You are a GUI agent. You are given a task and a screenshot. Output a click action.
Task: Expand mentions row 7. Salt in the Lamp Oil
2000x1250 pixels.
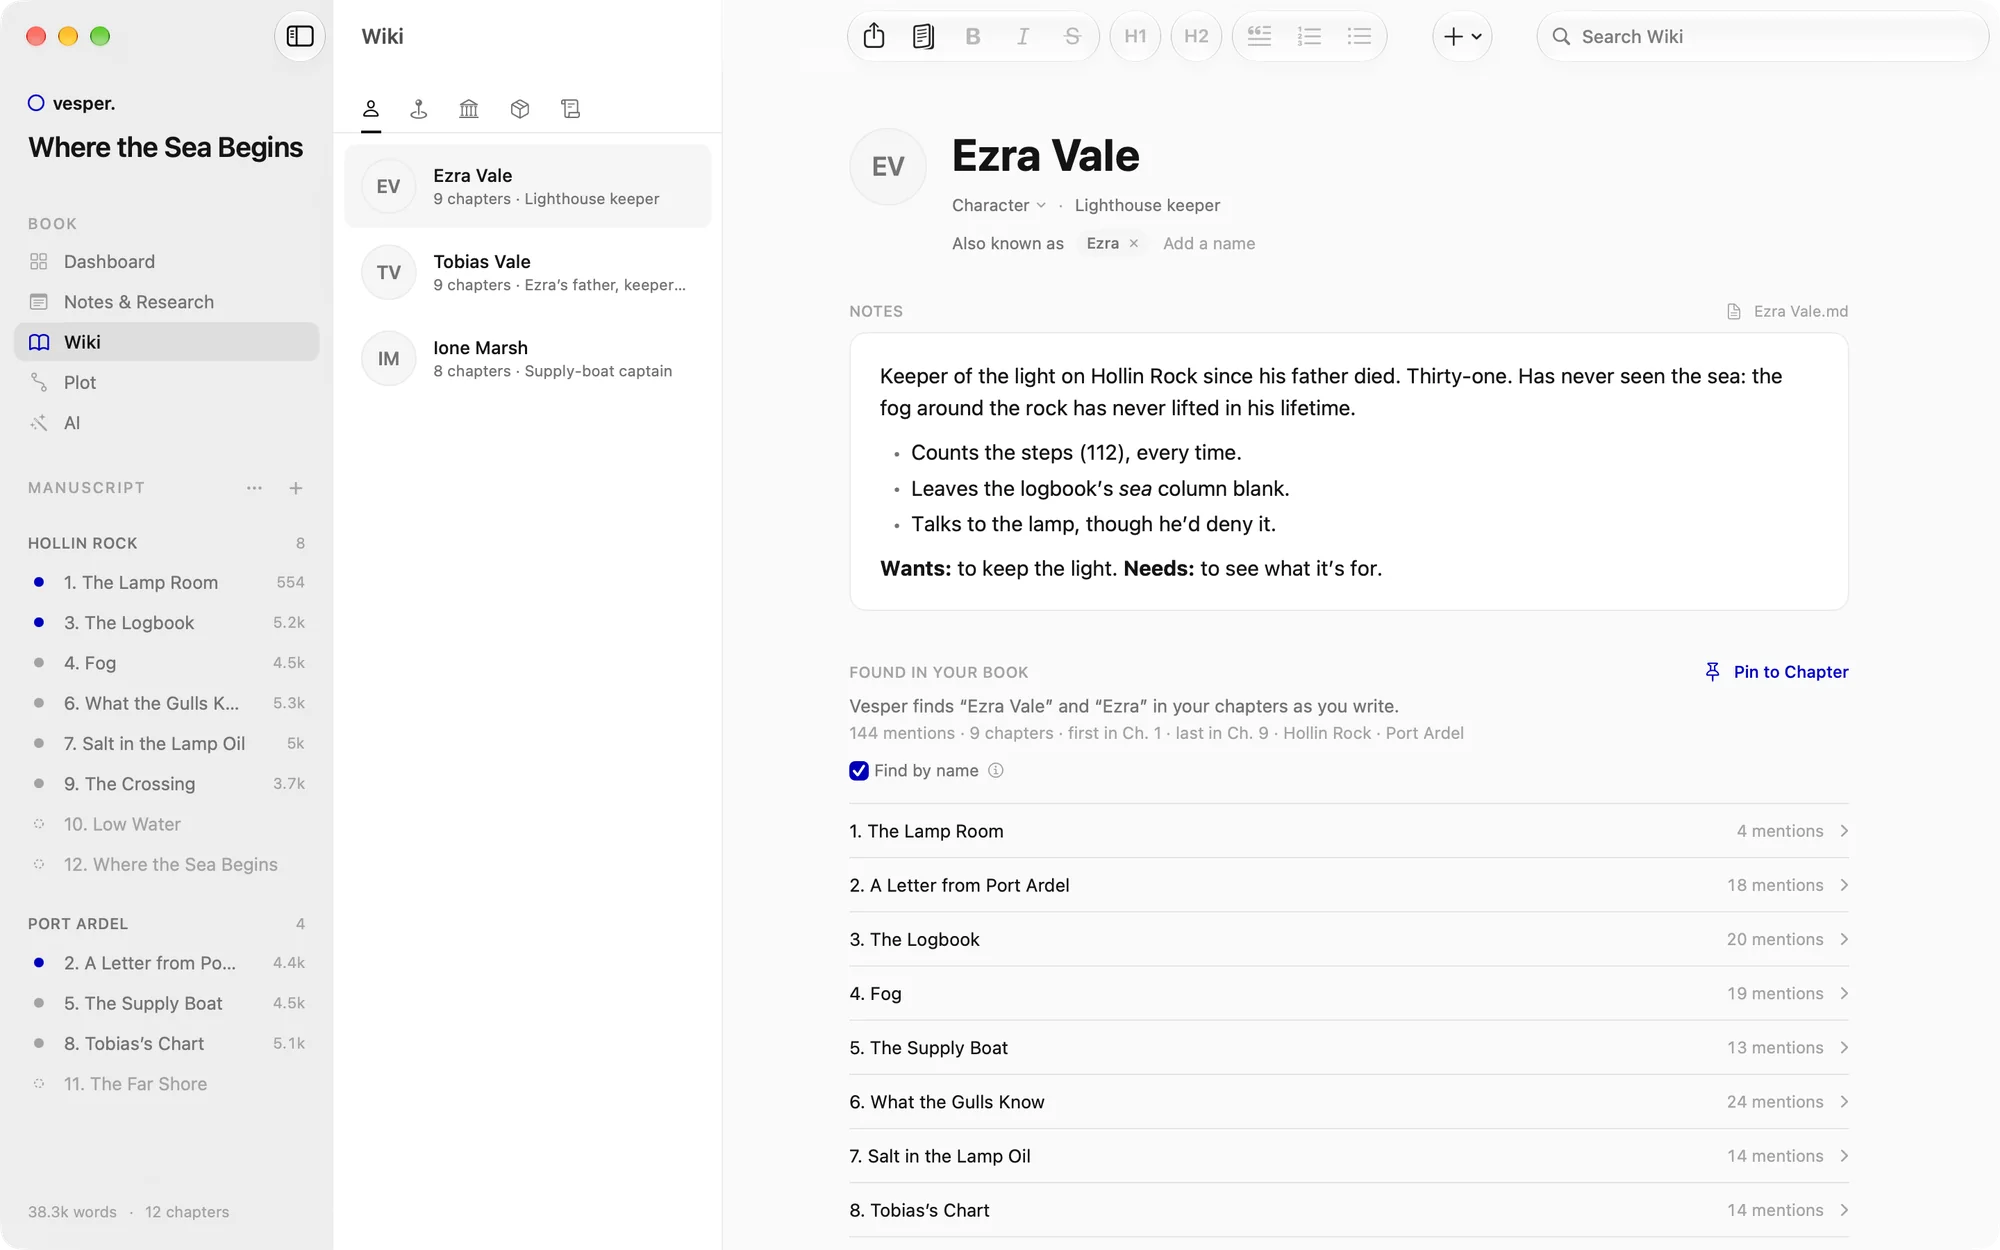1349,1156
